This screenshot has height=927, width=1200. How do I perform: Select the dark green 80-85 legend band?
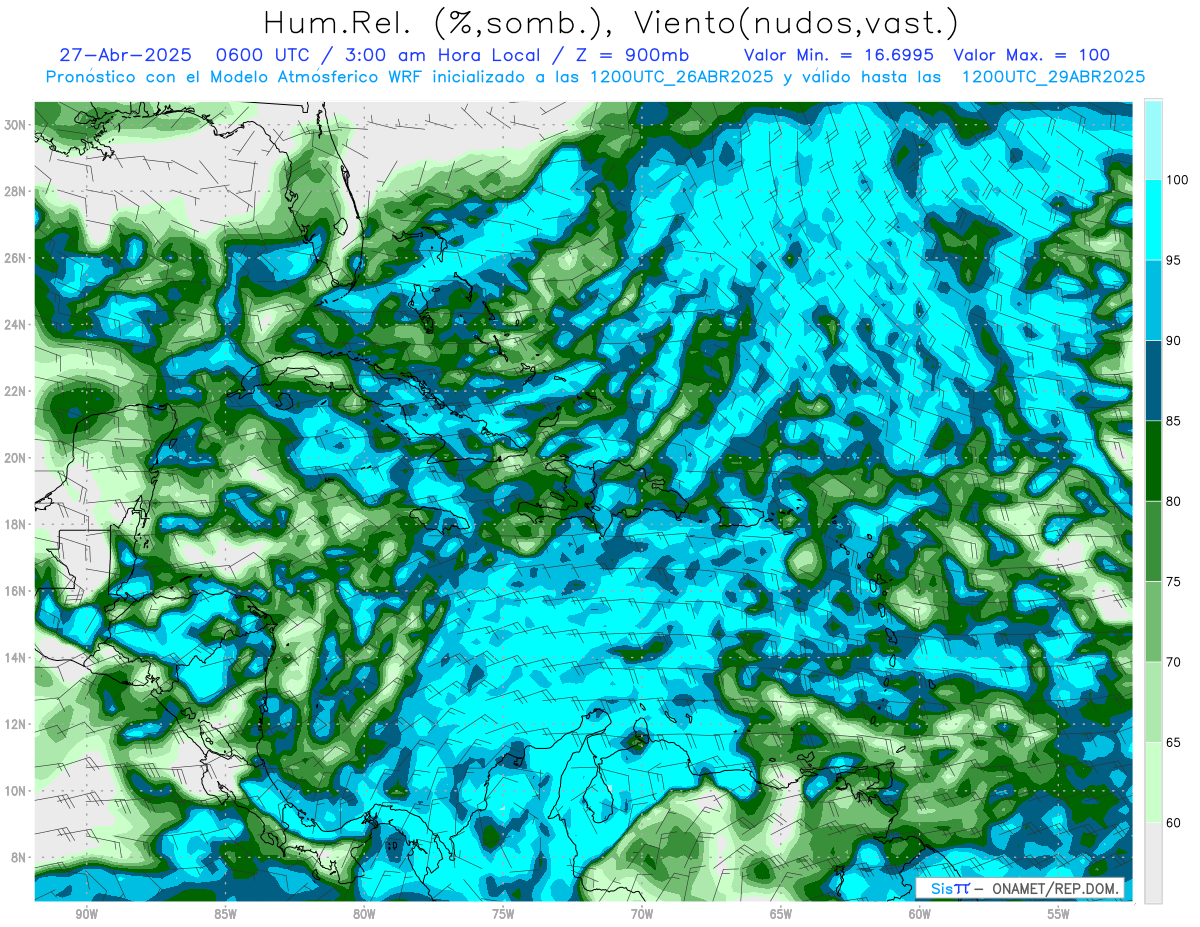1153,461
